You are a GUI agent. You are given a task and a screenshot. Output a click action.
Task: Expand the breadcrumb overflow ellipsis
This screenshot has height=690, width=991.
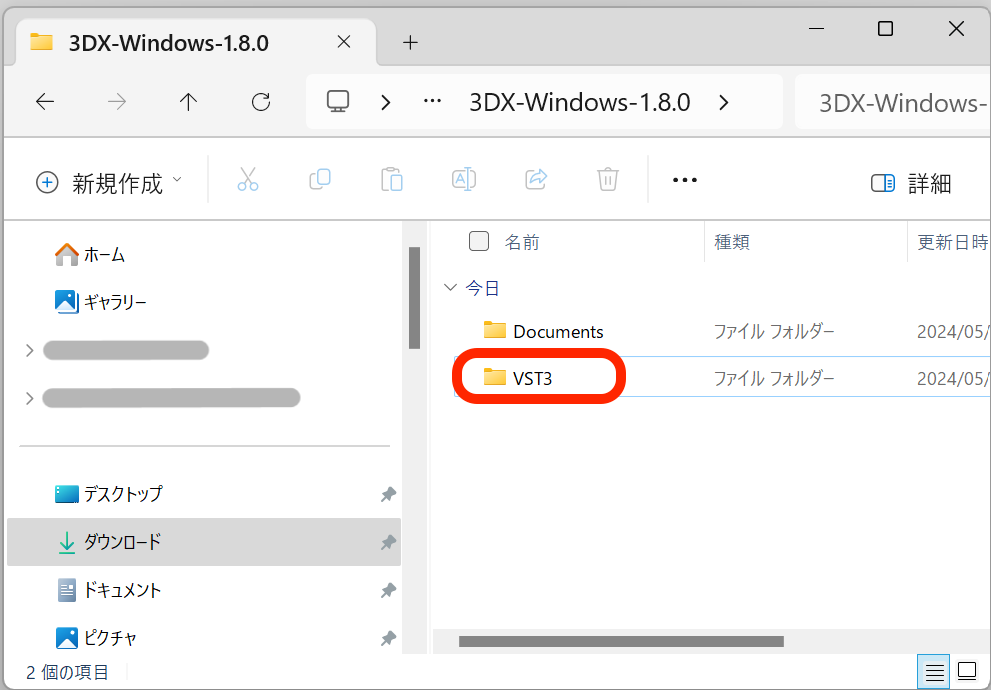pyautogui.click(x=432, y=101)
